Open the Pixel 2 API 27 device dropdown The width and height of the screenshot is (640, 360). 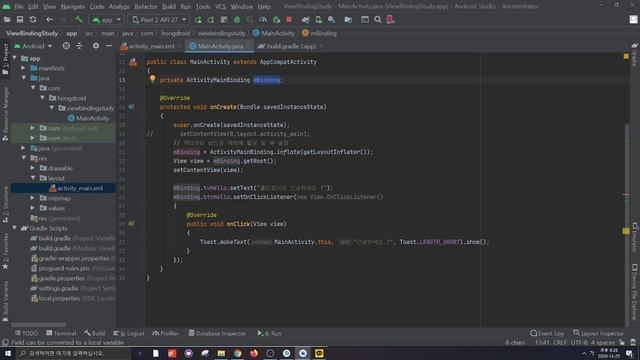click(x=159, y=20)
